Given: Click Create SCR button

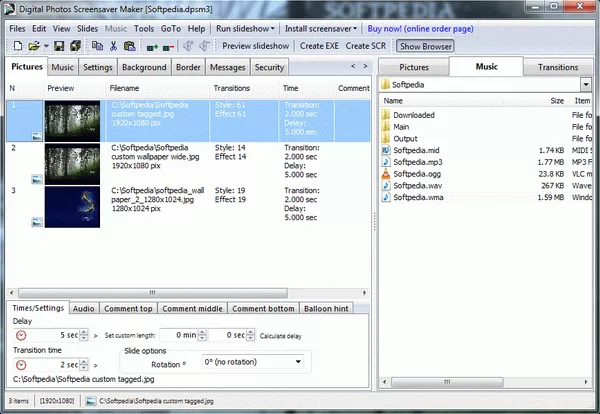Looking at the screenshot, I should [366, 46].
